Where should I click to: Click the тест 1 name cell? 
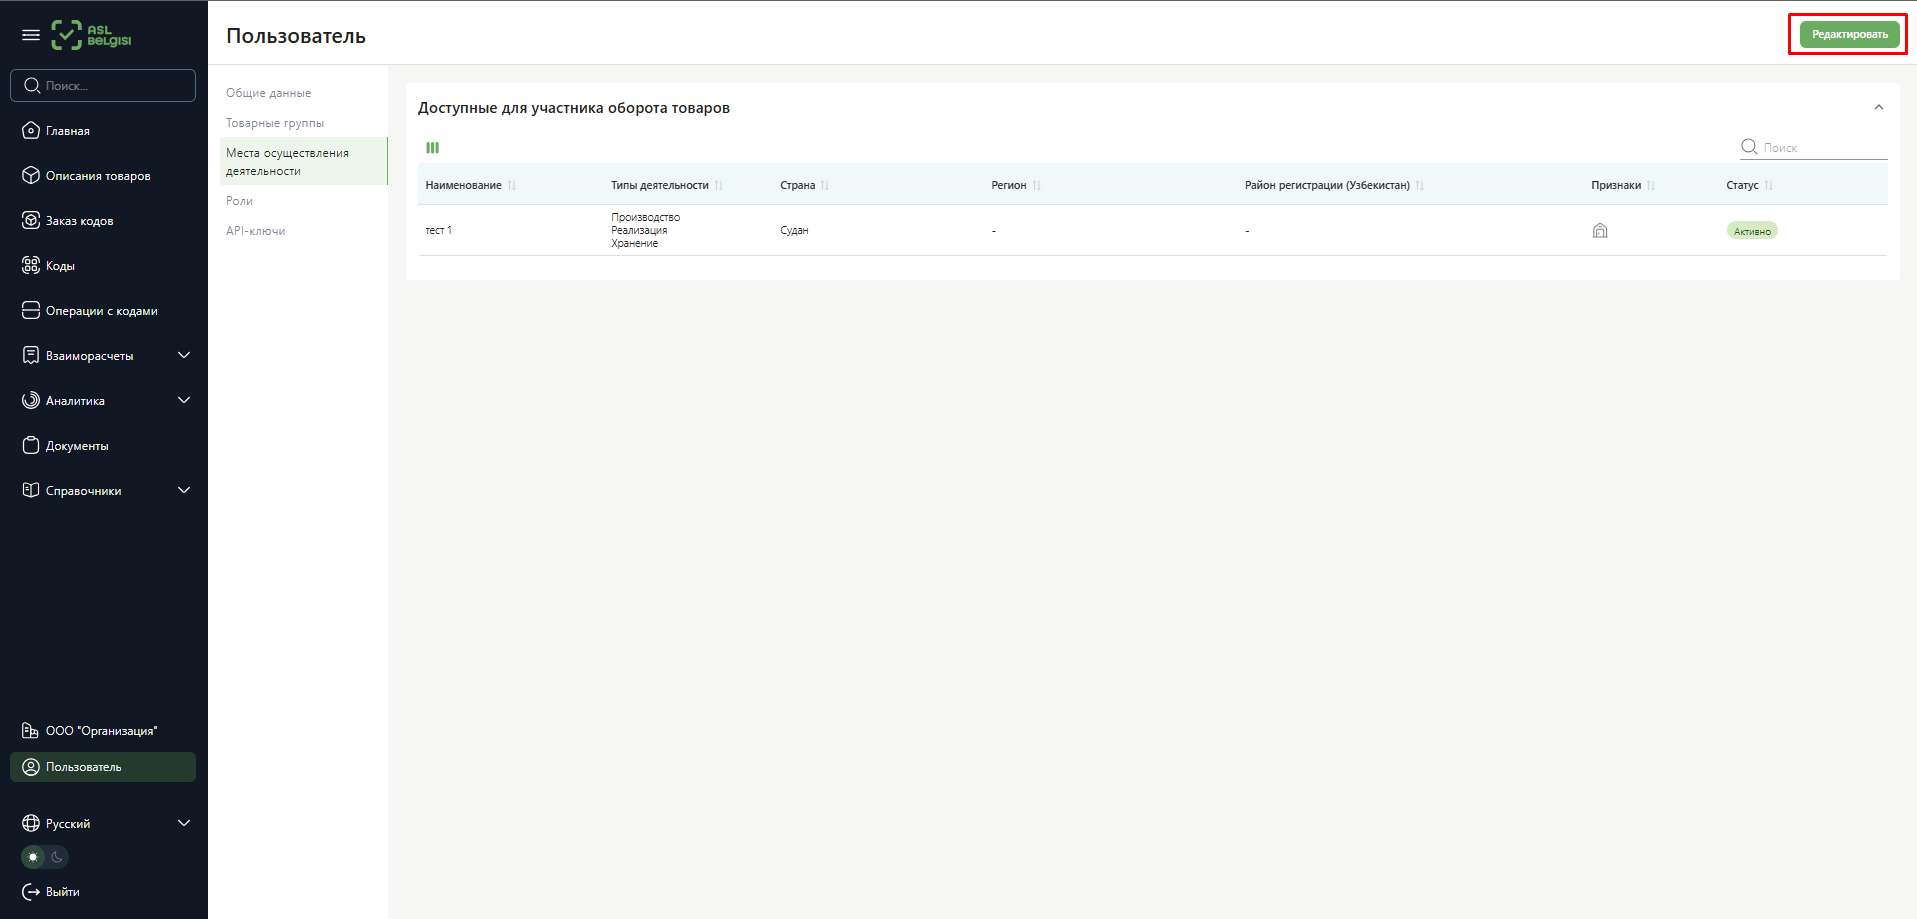point(438,230)
